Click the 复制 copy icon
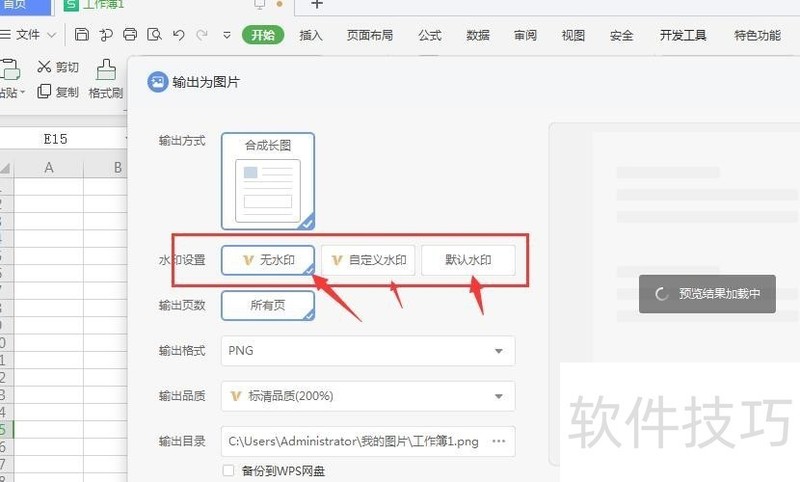Screen dimensions: 800x482 pyautogui.click(x=44, y=91)
